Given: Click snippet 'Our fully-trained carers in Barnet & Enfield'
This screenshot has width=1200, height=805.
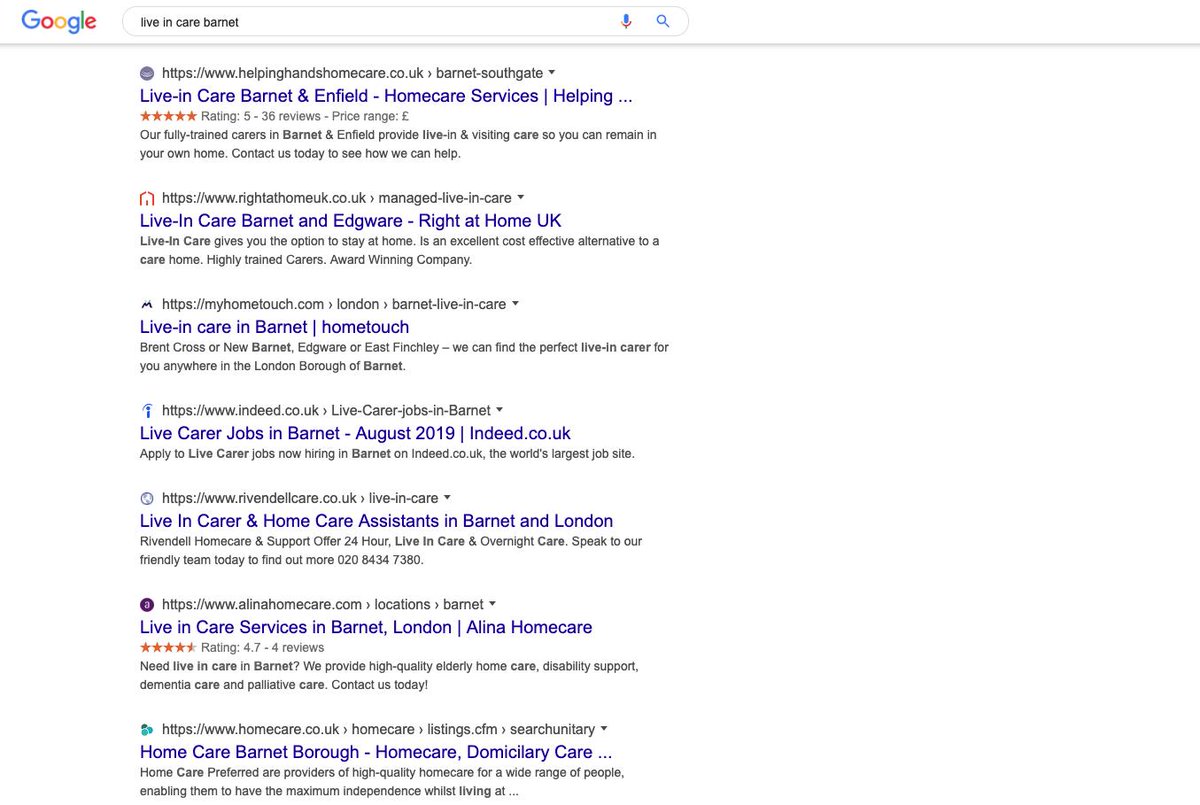Looking at the screenshot, I should point(398,144).
